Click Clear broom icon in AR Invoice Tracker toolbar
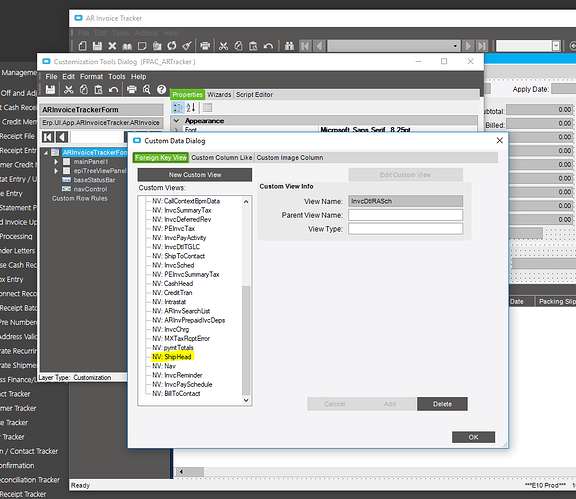This screenshot has width=576, height=499. [x=187, y=46]
